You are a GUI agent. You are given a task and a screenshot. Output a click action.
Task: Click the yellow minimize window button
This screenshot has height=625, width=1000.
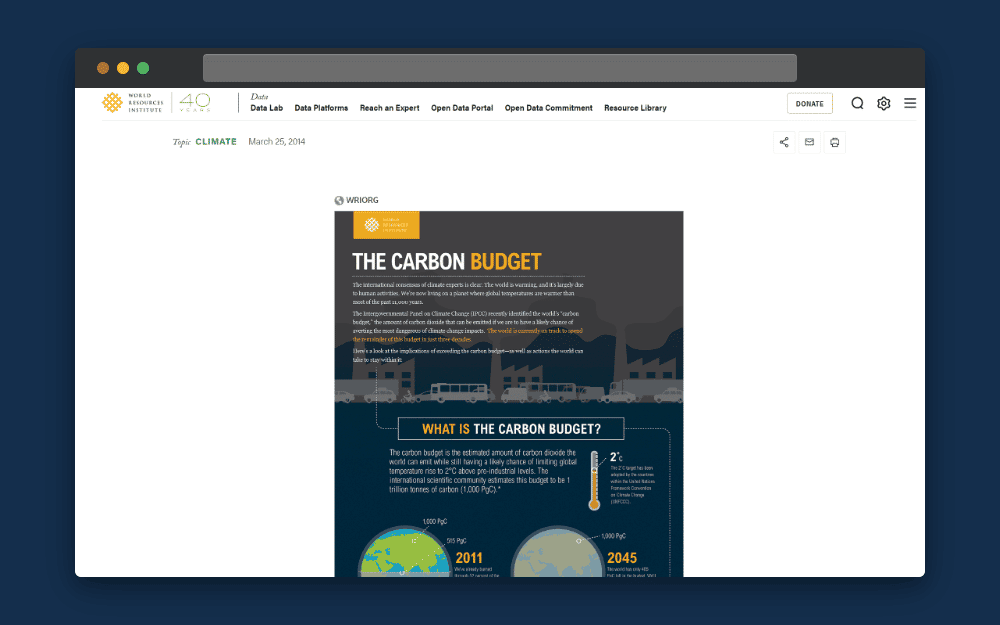[123, 68]
